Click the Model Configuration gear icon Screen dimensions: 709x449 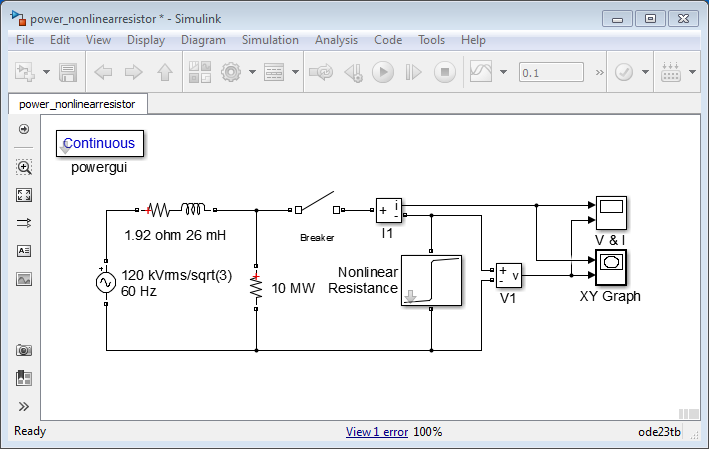(x=232, y=73)
